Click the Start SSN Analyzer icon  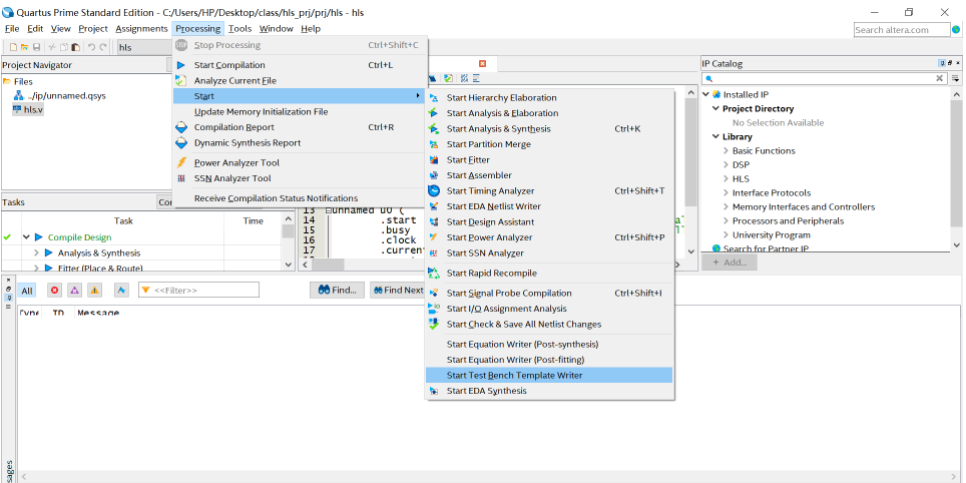tap(434, 253)
